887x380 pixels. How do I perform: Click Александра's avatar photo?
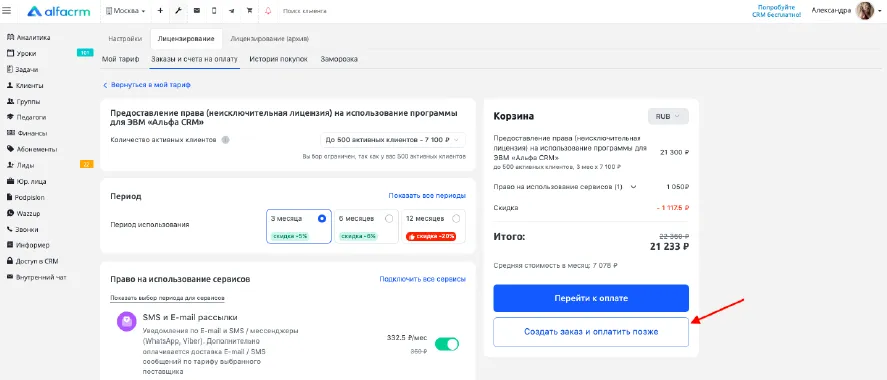[x=865, y=11]
